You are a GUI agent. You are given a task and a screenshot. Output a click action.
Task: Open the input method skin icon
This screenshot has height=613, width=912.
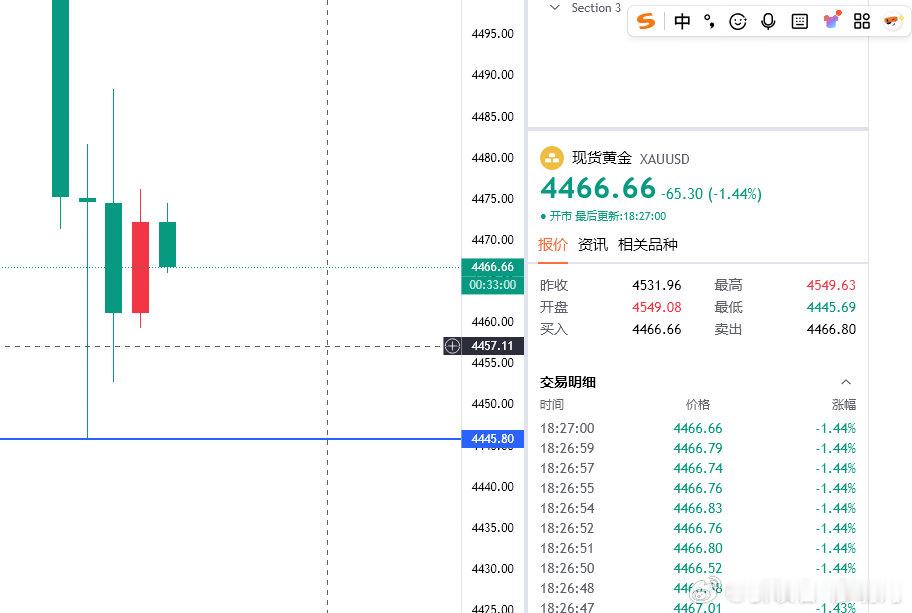pos(832,21)
